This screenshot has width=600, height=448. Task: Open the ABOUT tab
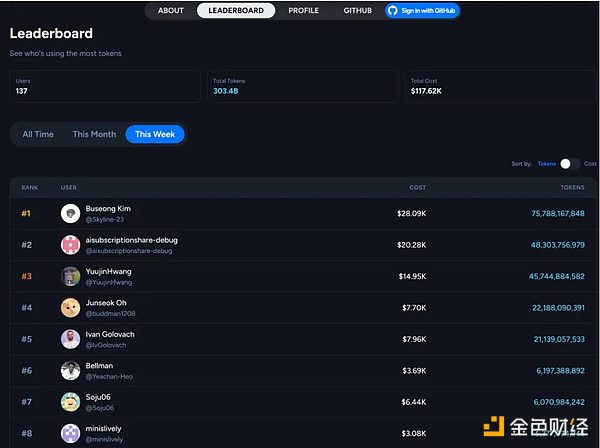[x=171, y=11]
